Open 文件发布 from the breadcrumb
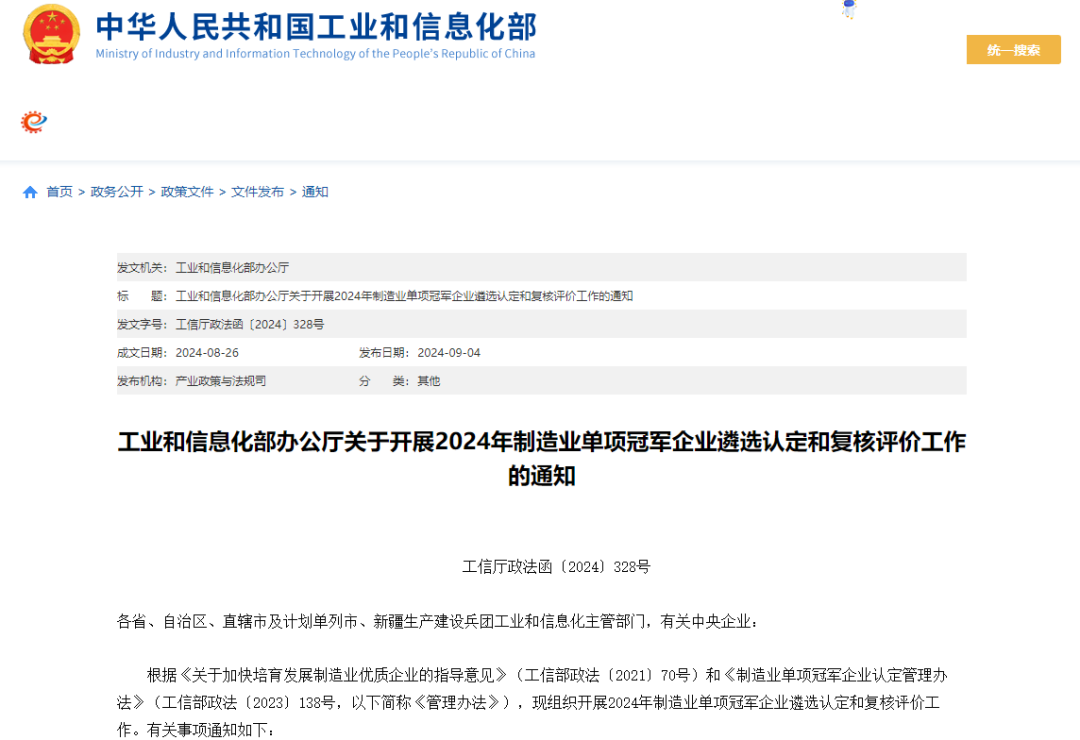This screenshot has height=740, width=1080. coord(259,192)
